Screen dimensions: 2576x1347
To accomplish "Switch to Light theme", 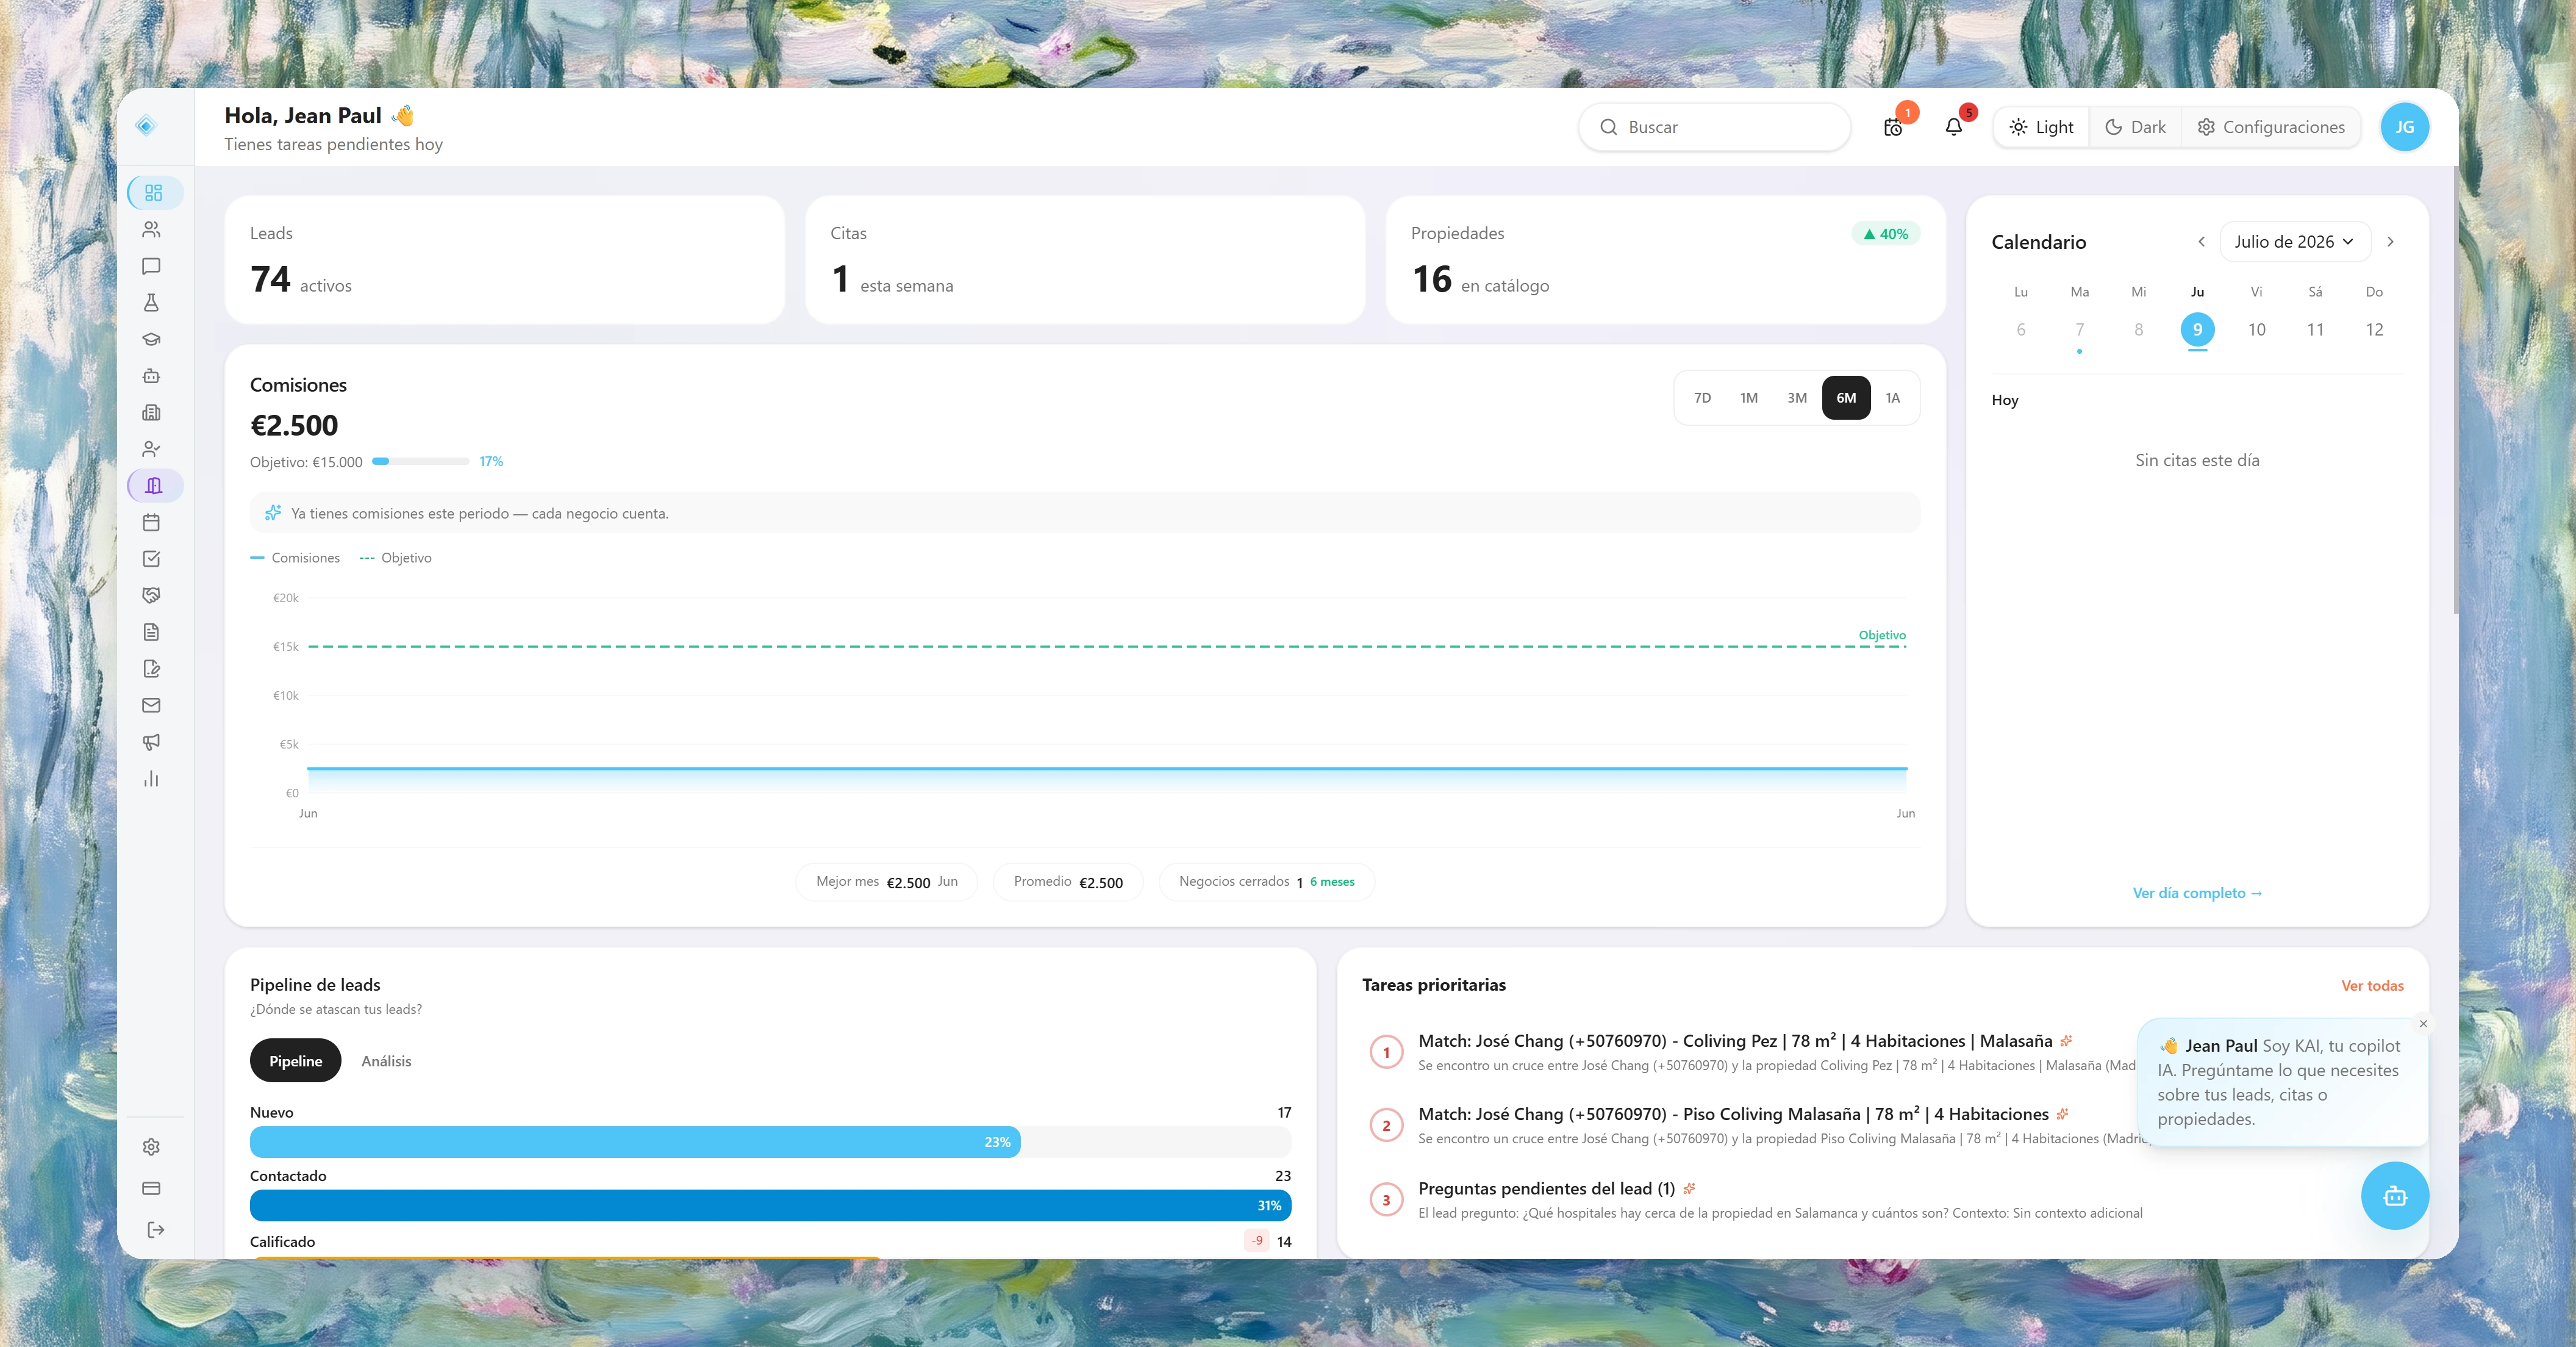I will click(x=2041, y=127).
